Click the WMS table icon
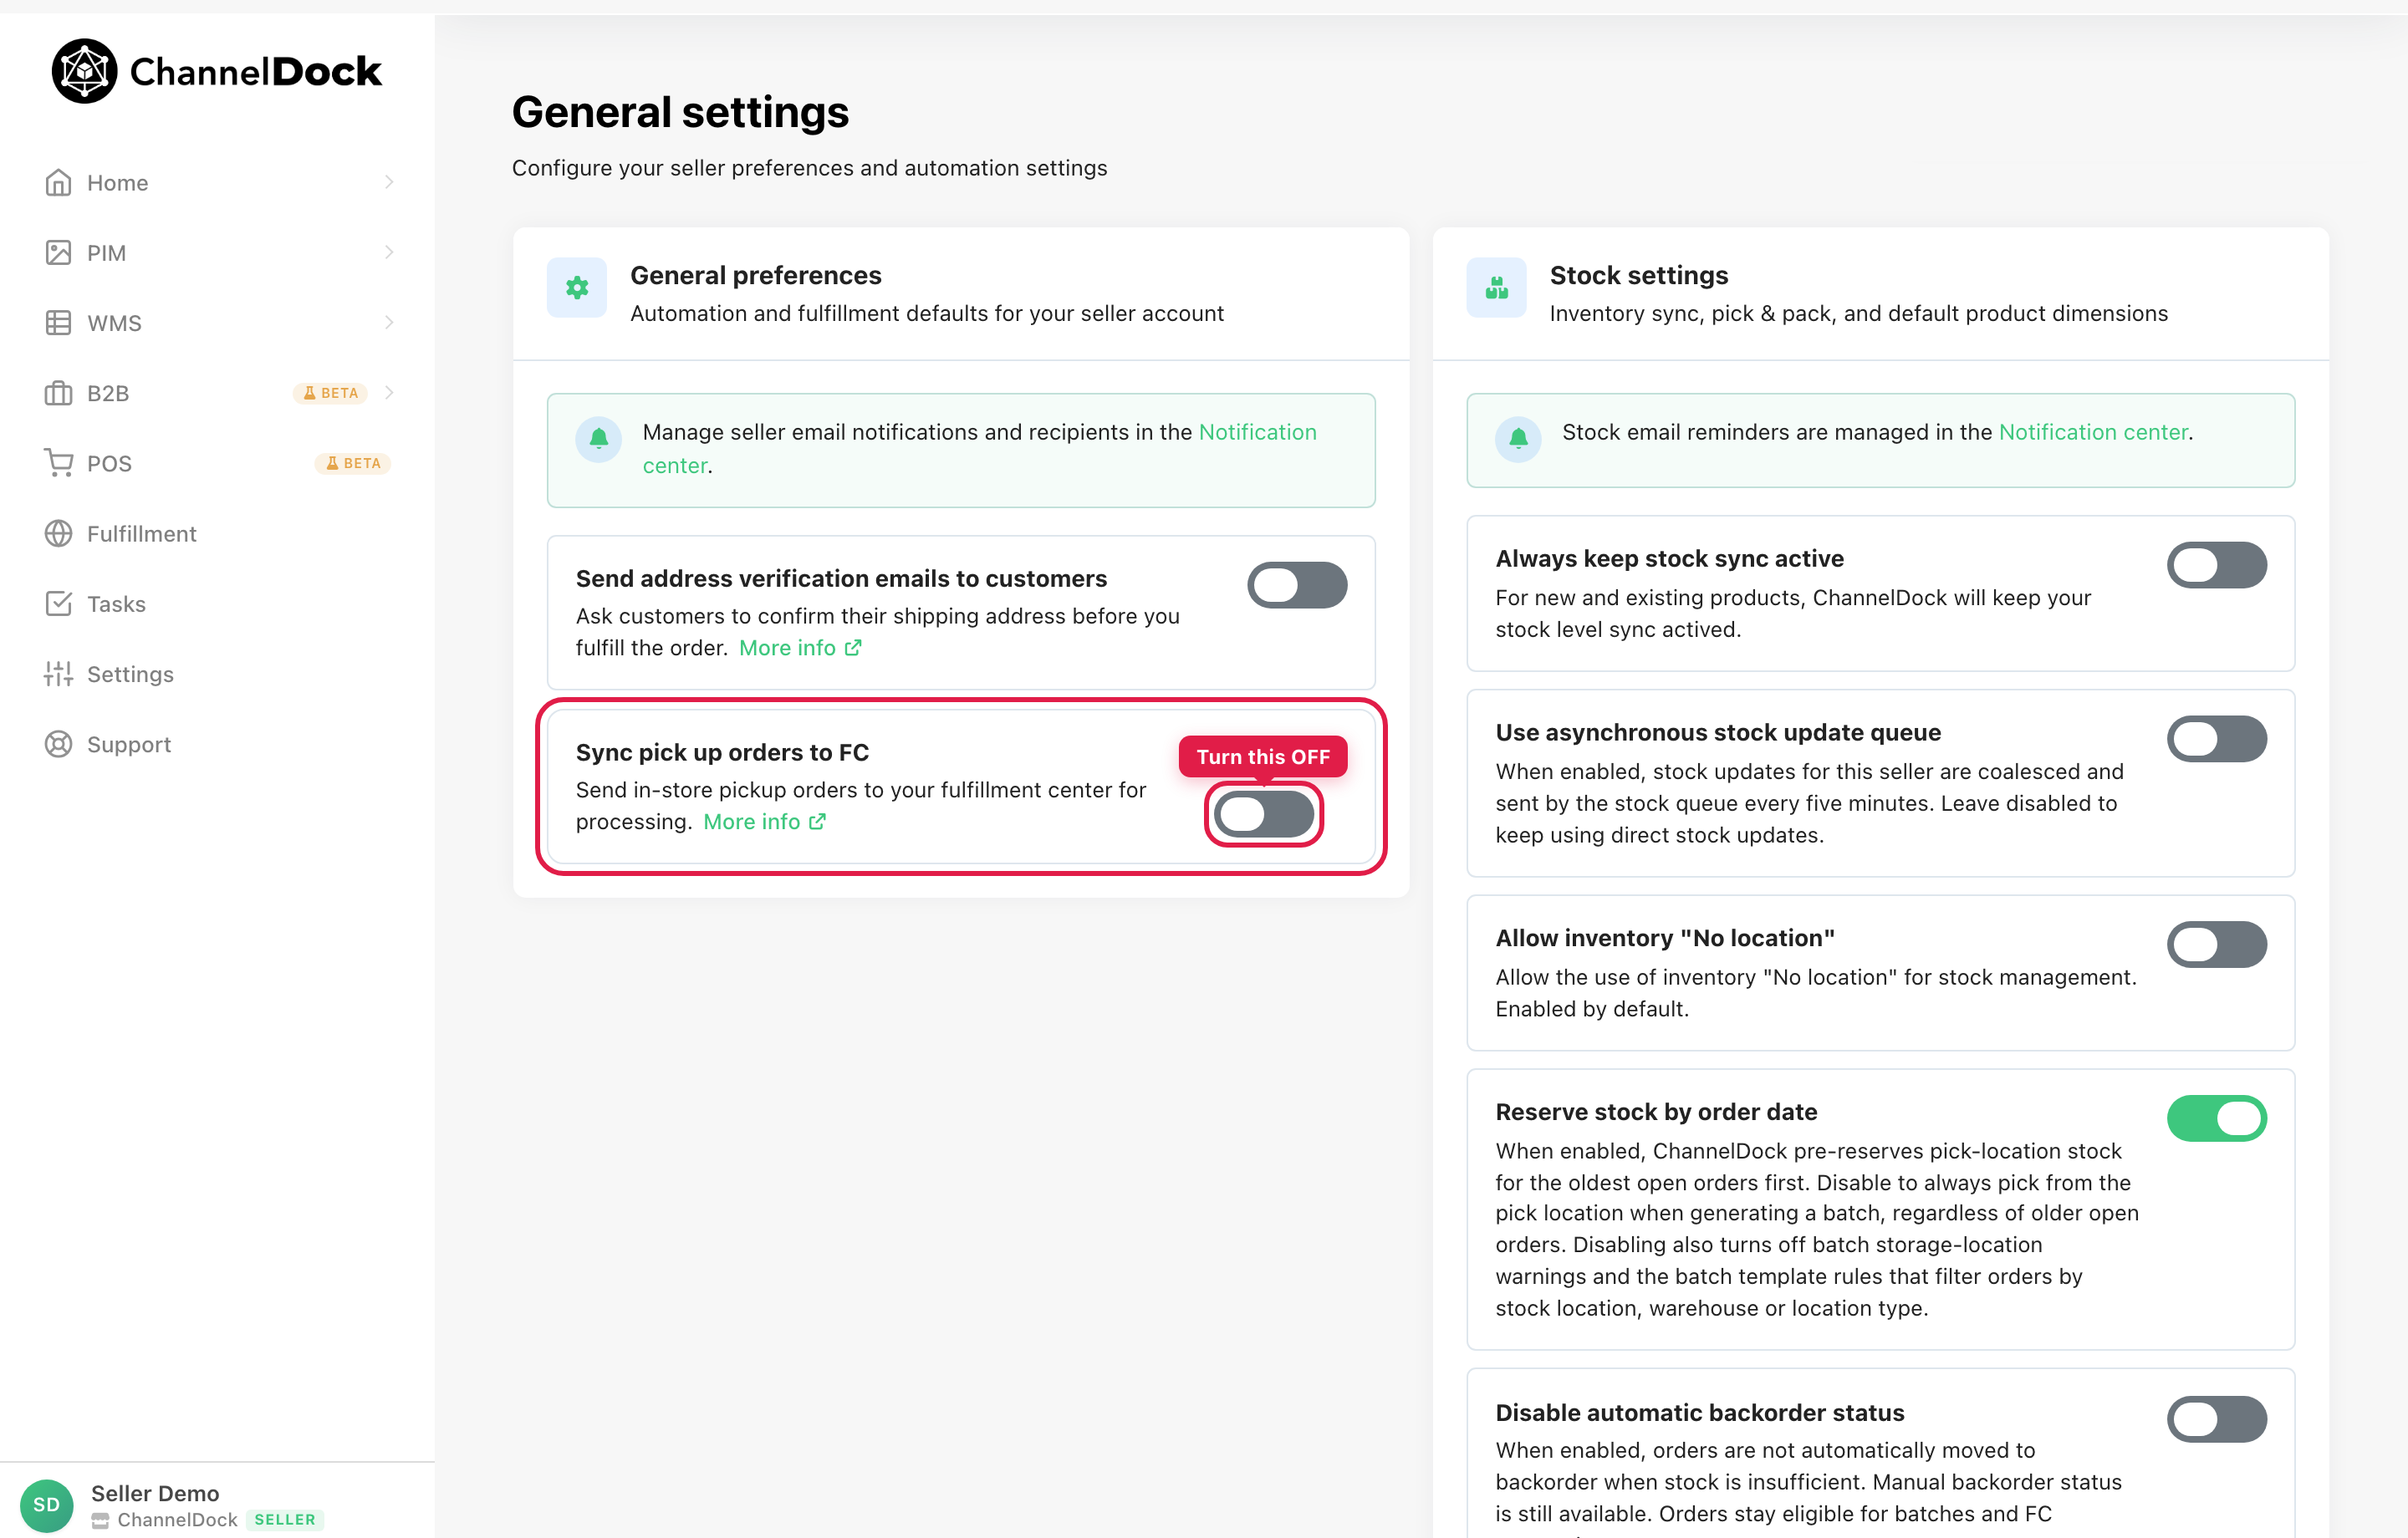The width and height of the screenshot is (2408, 1538). [58, 323]
